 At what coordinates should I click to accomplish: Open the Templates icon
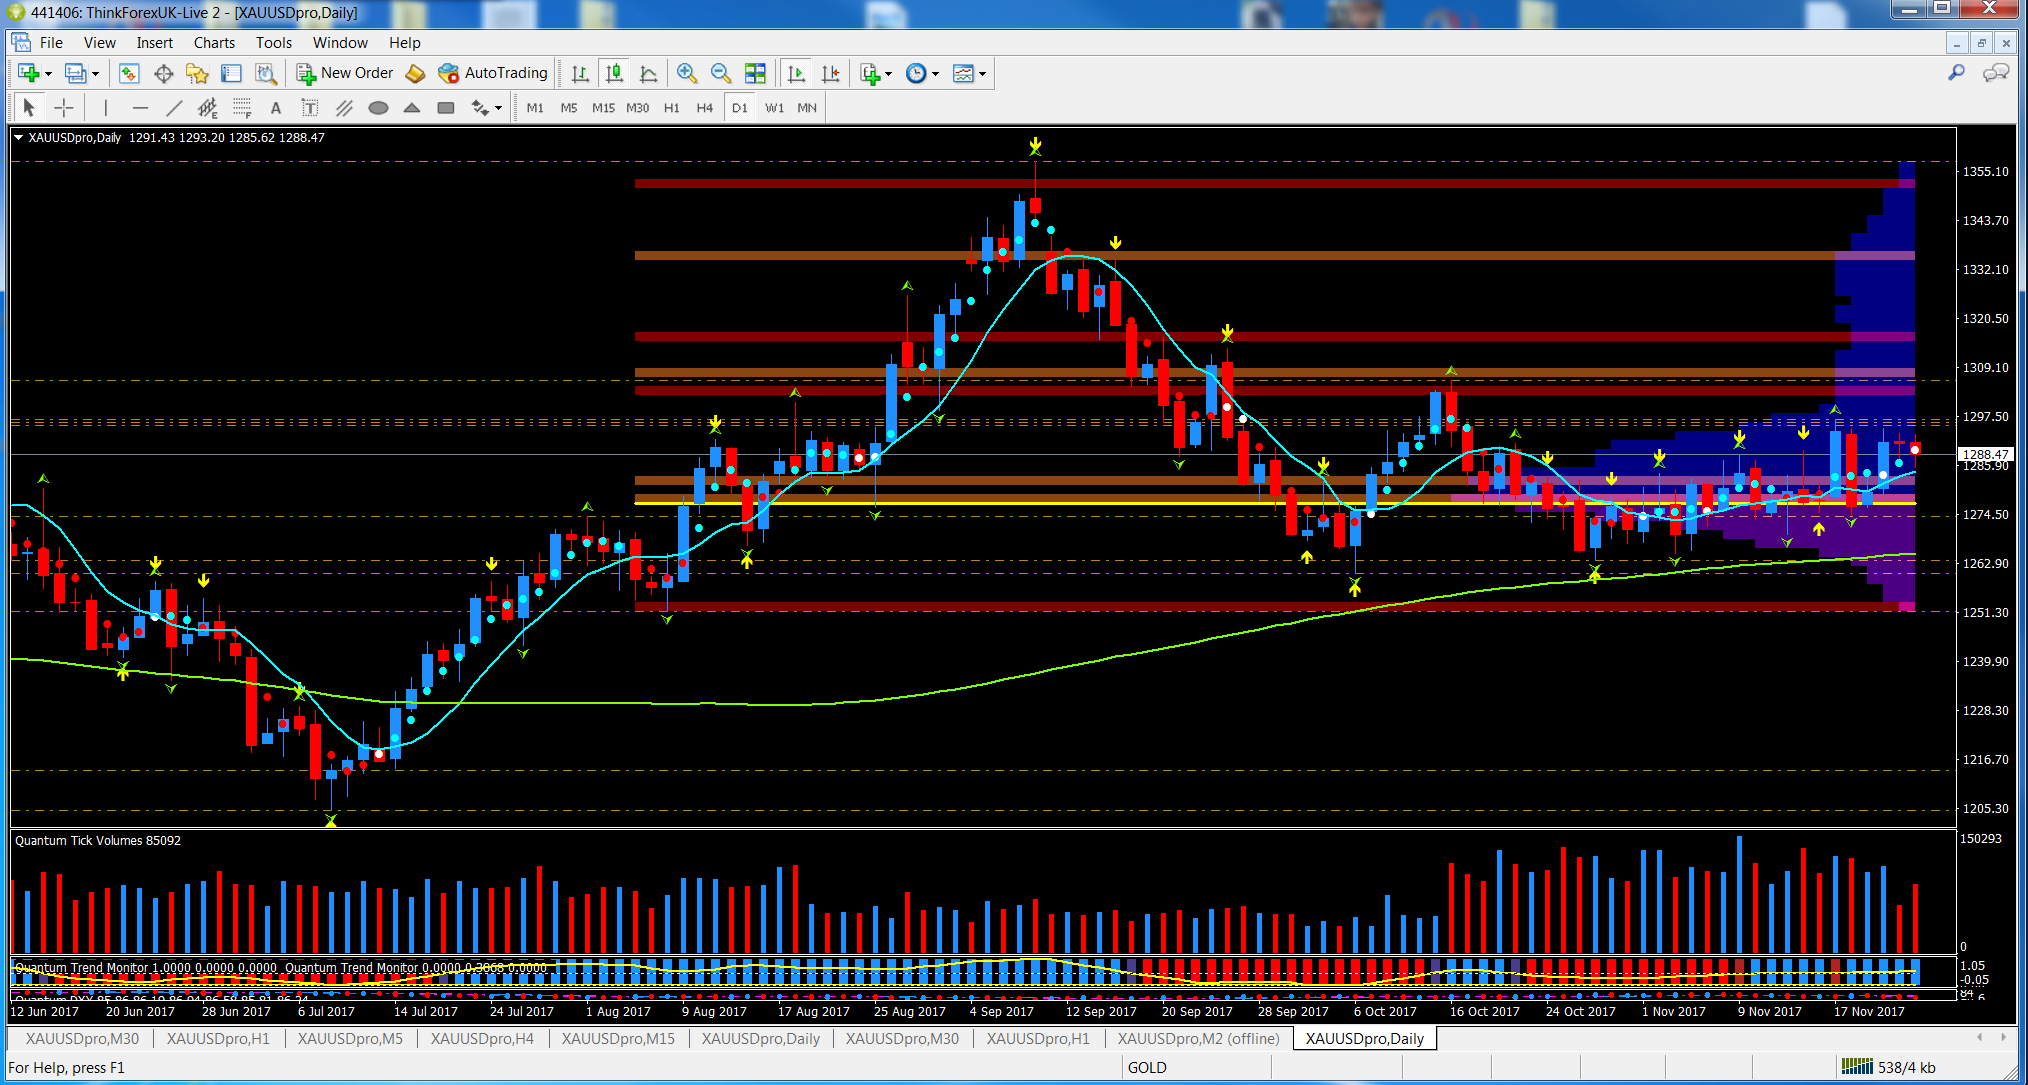[x=964, y=73]
